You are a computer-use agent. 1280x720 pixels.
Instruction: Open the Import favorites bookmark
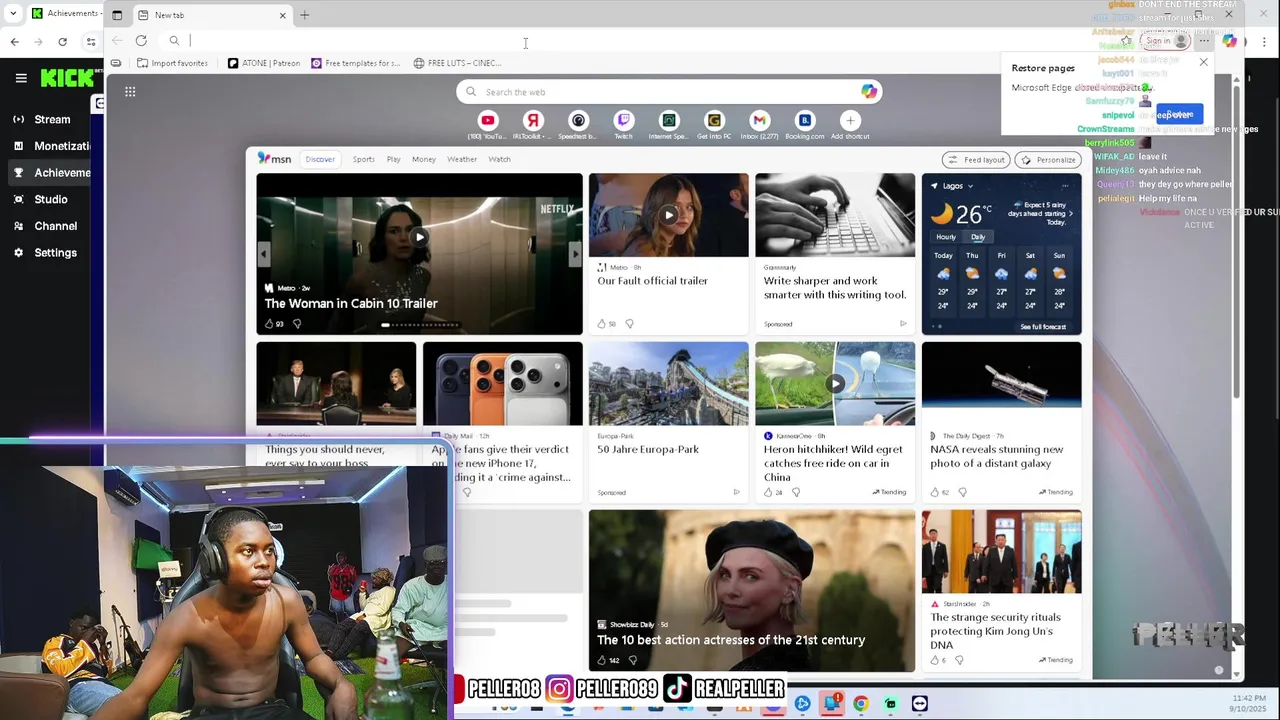[172, 63]
